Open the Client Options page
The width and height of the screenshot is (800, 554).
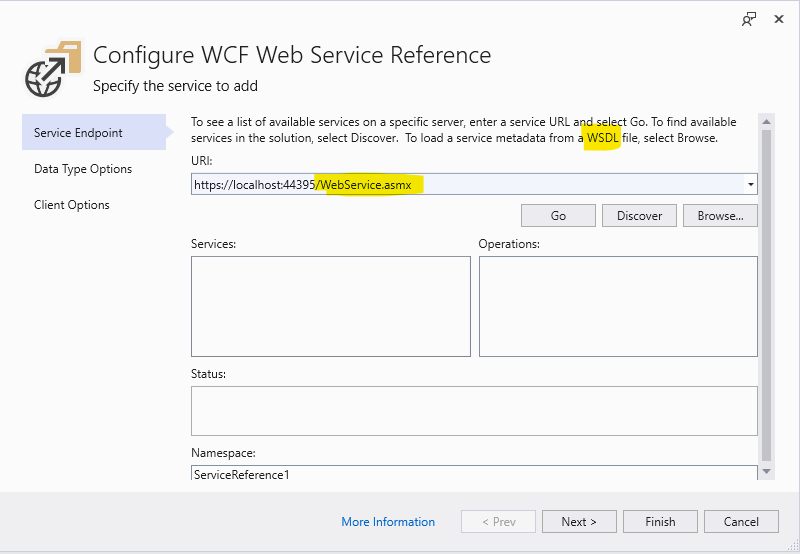(x=72, y=205)
